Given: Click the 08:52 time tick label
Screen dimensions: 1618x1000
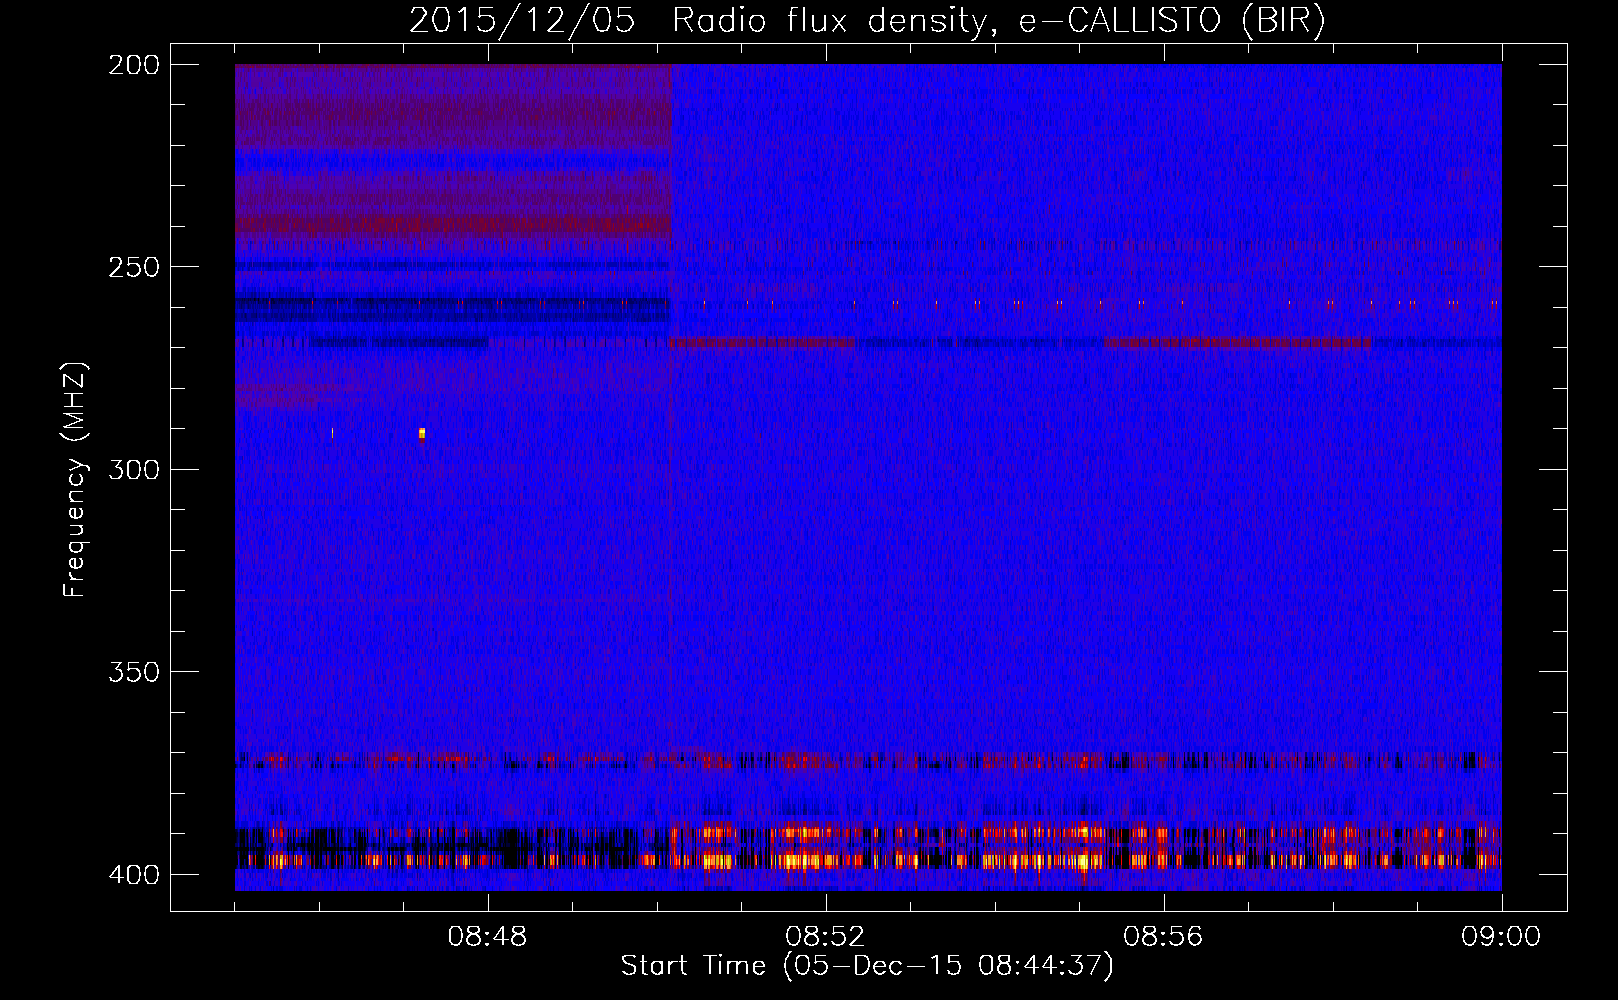Looking at the screenshot, I should click(x=825, y=937).
